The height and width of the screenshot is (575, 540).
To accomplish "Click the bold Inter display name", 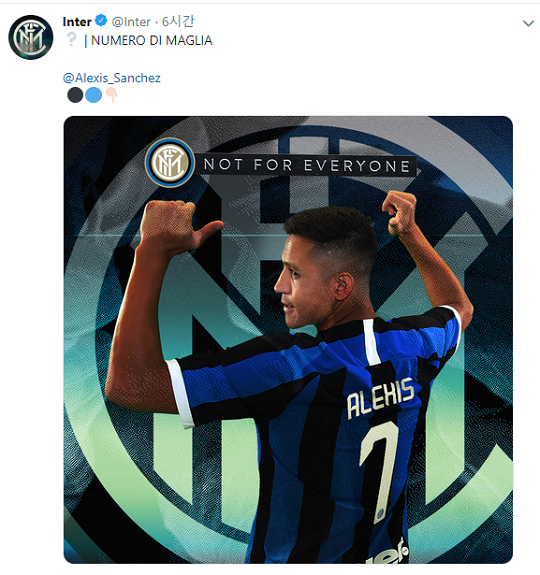I will click(x=77, y=22).
